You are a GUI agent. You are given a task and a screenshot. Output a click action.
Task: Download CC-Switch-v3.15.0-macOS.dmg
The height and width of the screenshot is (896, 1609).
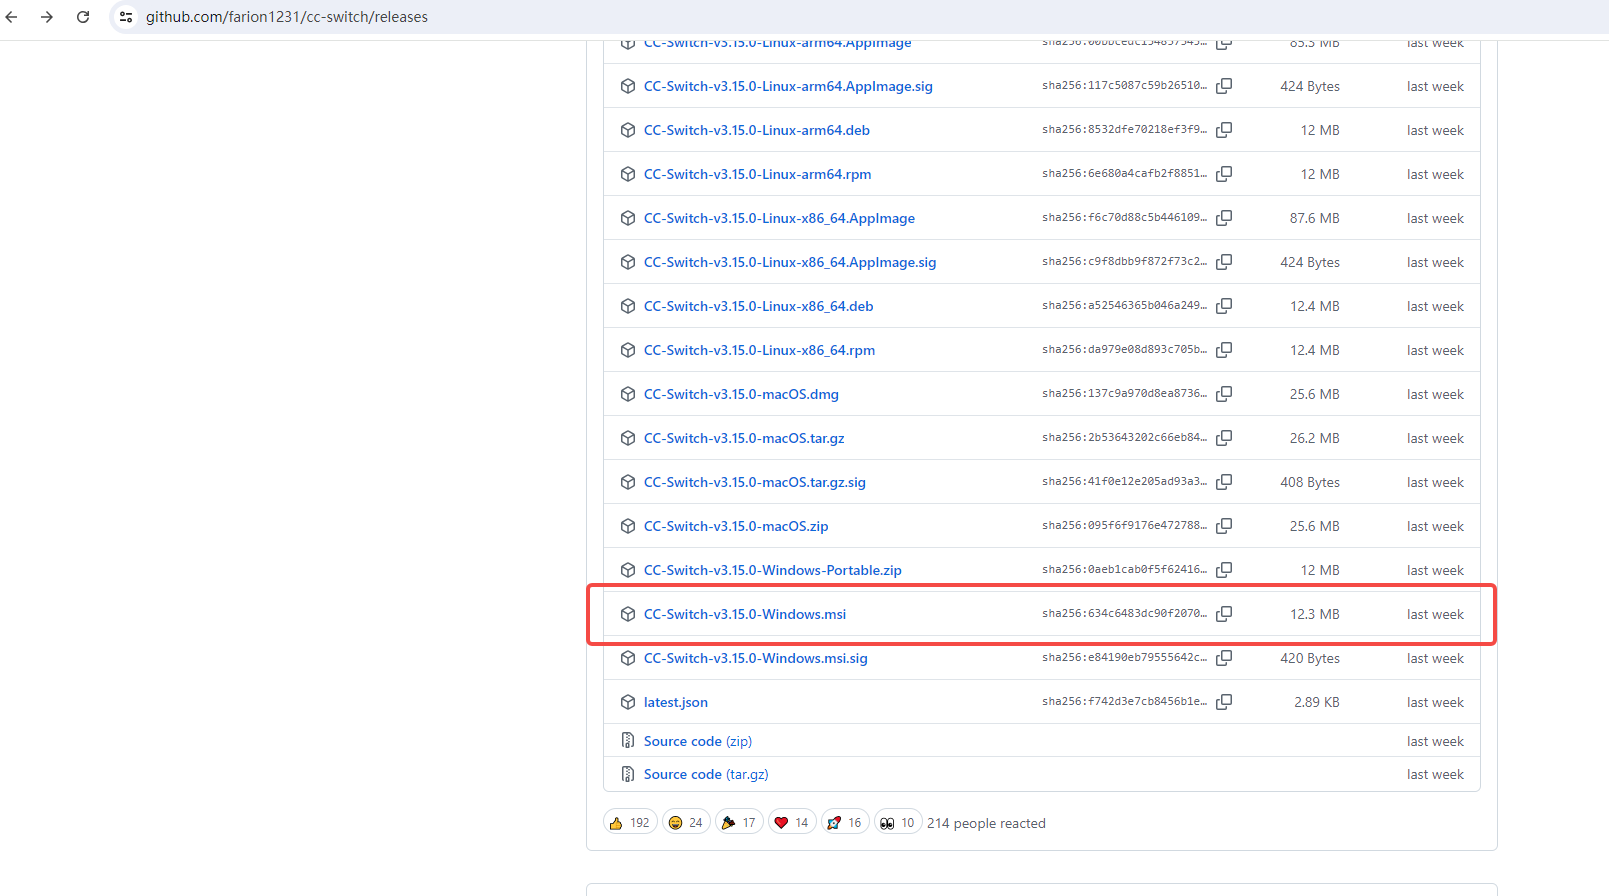tap(741, 394)
